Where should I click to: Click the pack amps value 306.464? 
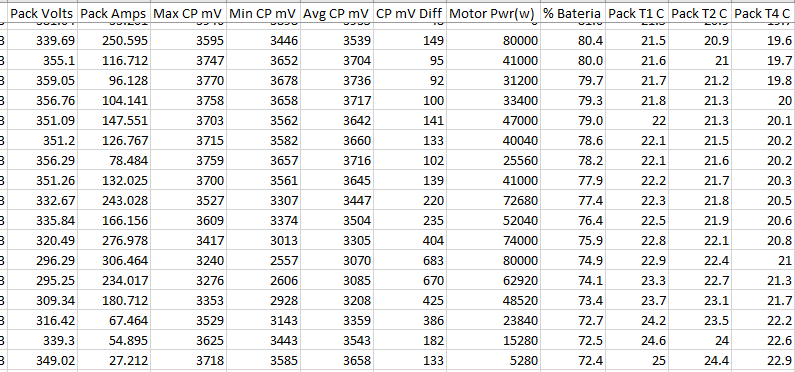pos(114,261)
